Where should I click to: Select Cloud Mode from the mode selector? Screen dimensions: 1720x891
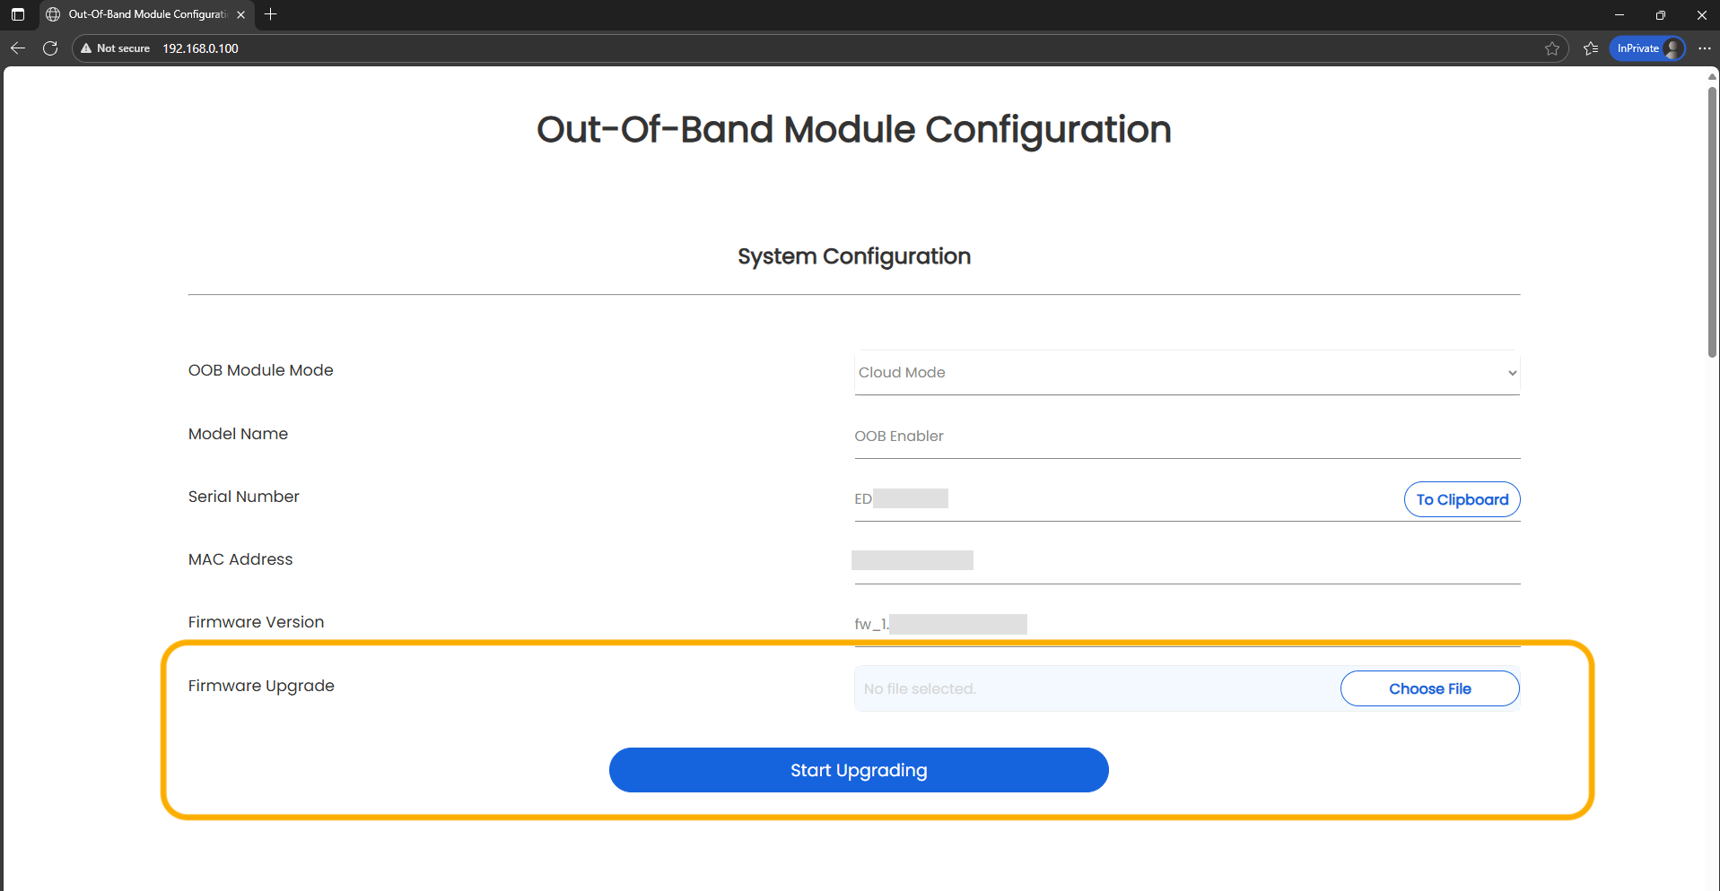click(x=1186, y=372)
